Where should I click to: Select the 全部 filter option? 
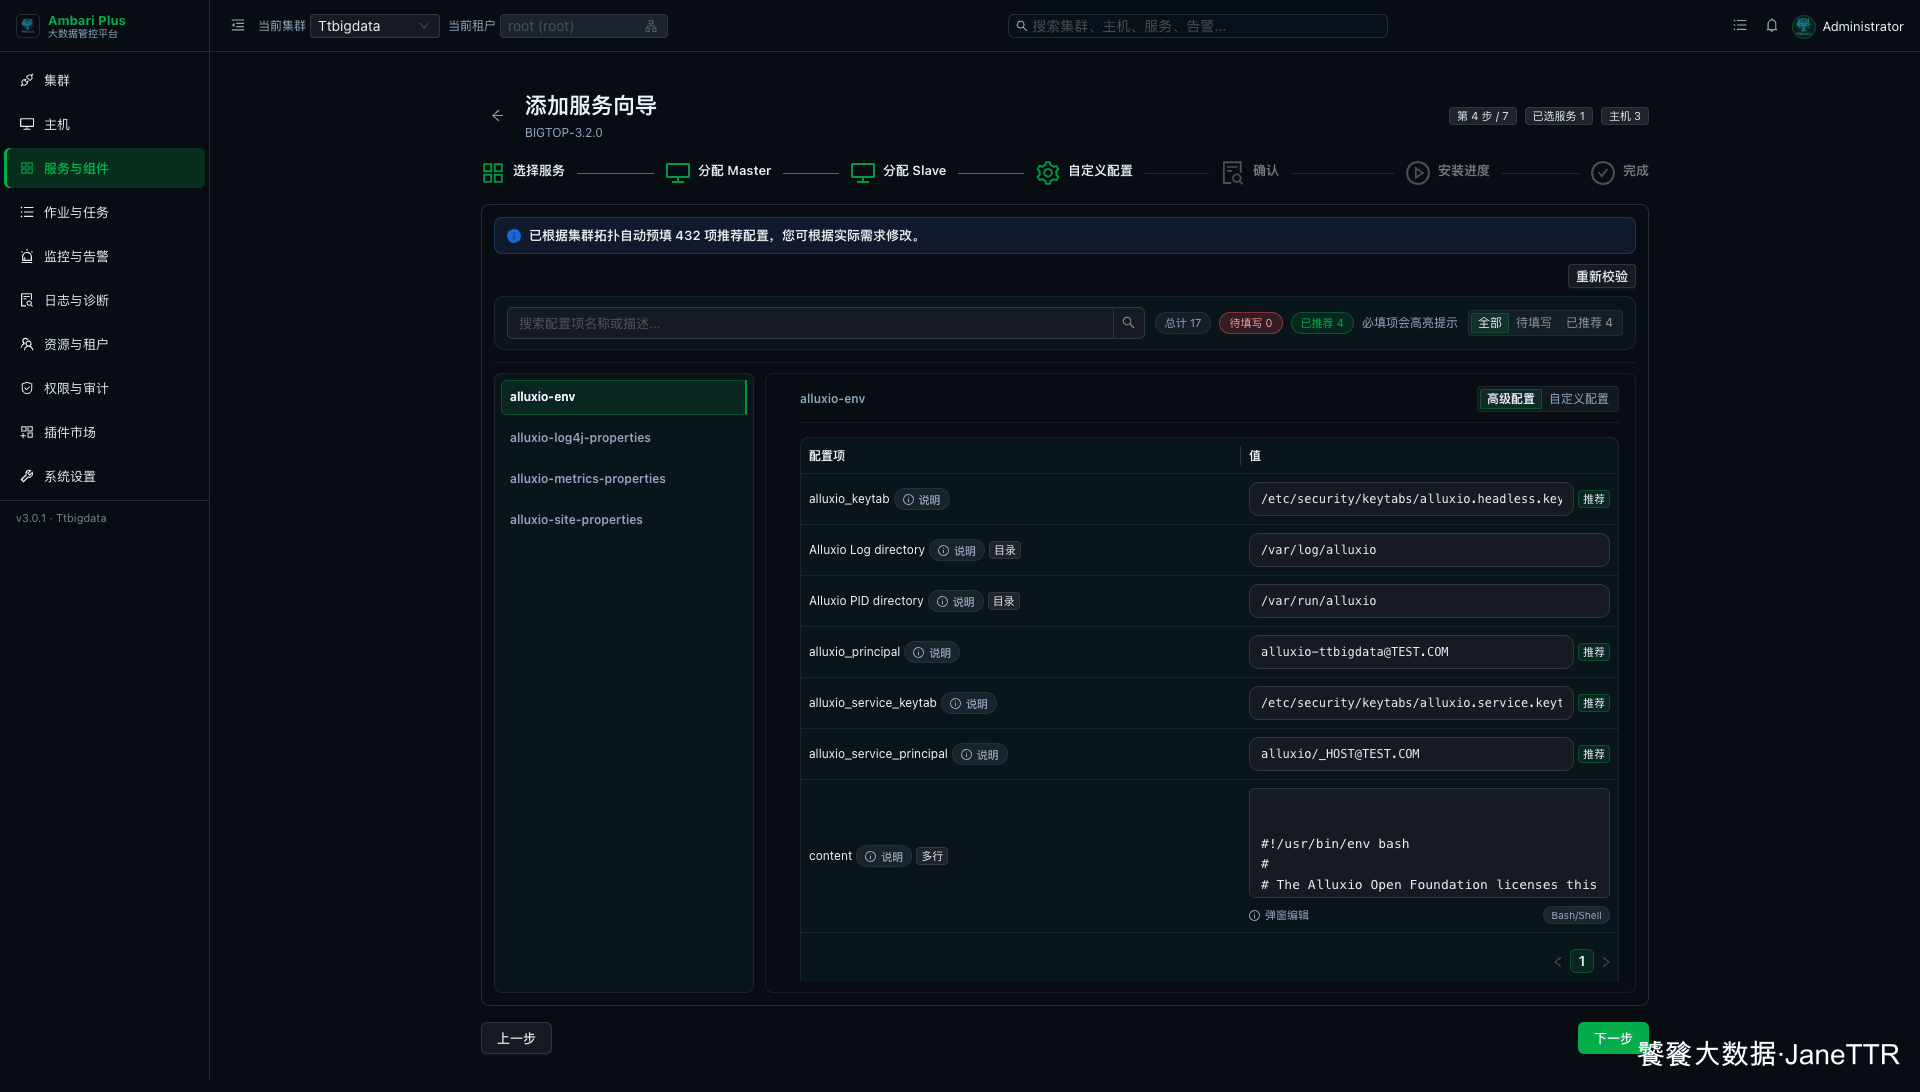[x=1489, y=323]
